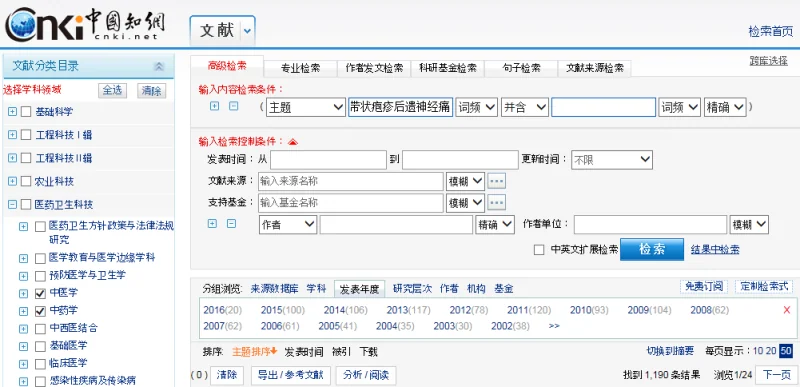Click the CNKI logo
The image size is (800, 387).
pyautogui.click(x=85, y=25)
